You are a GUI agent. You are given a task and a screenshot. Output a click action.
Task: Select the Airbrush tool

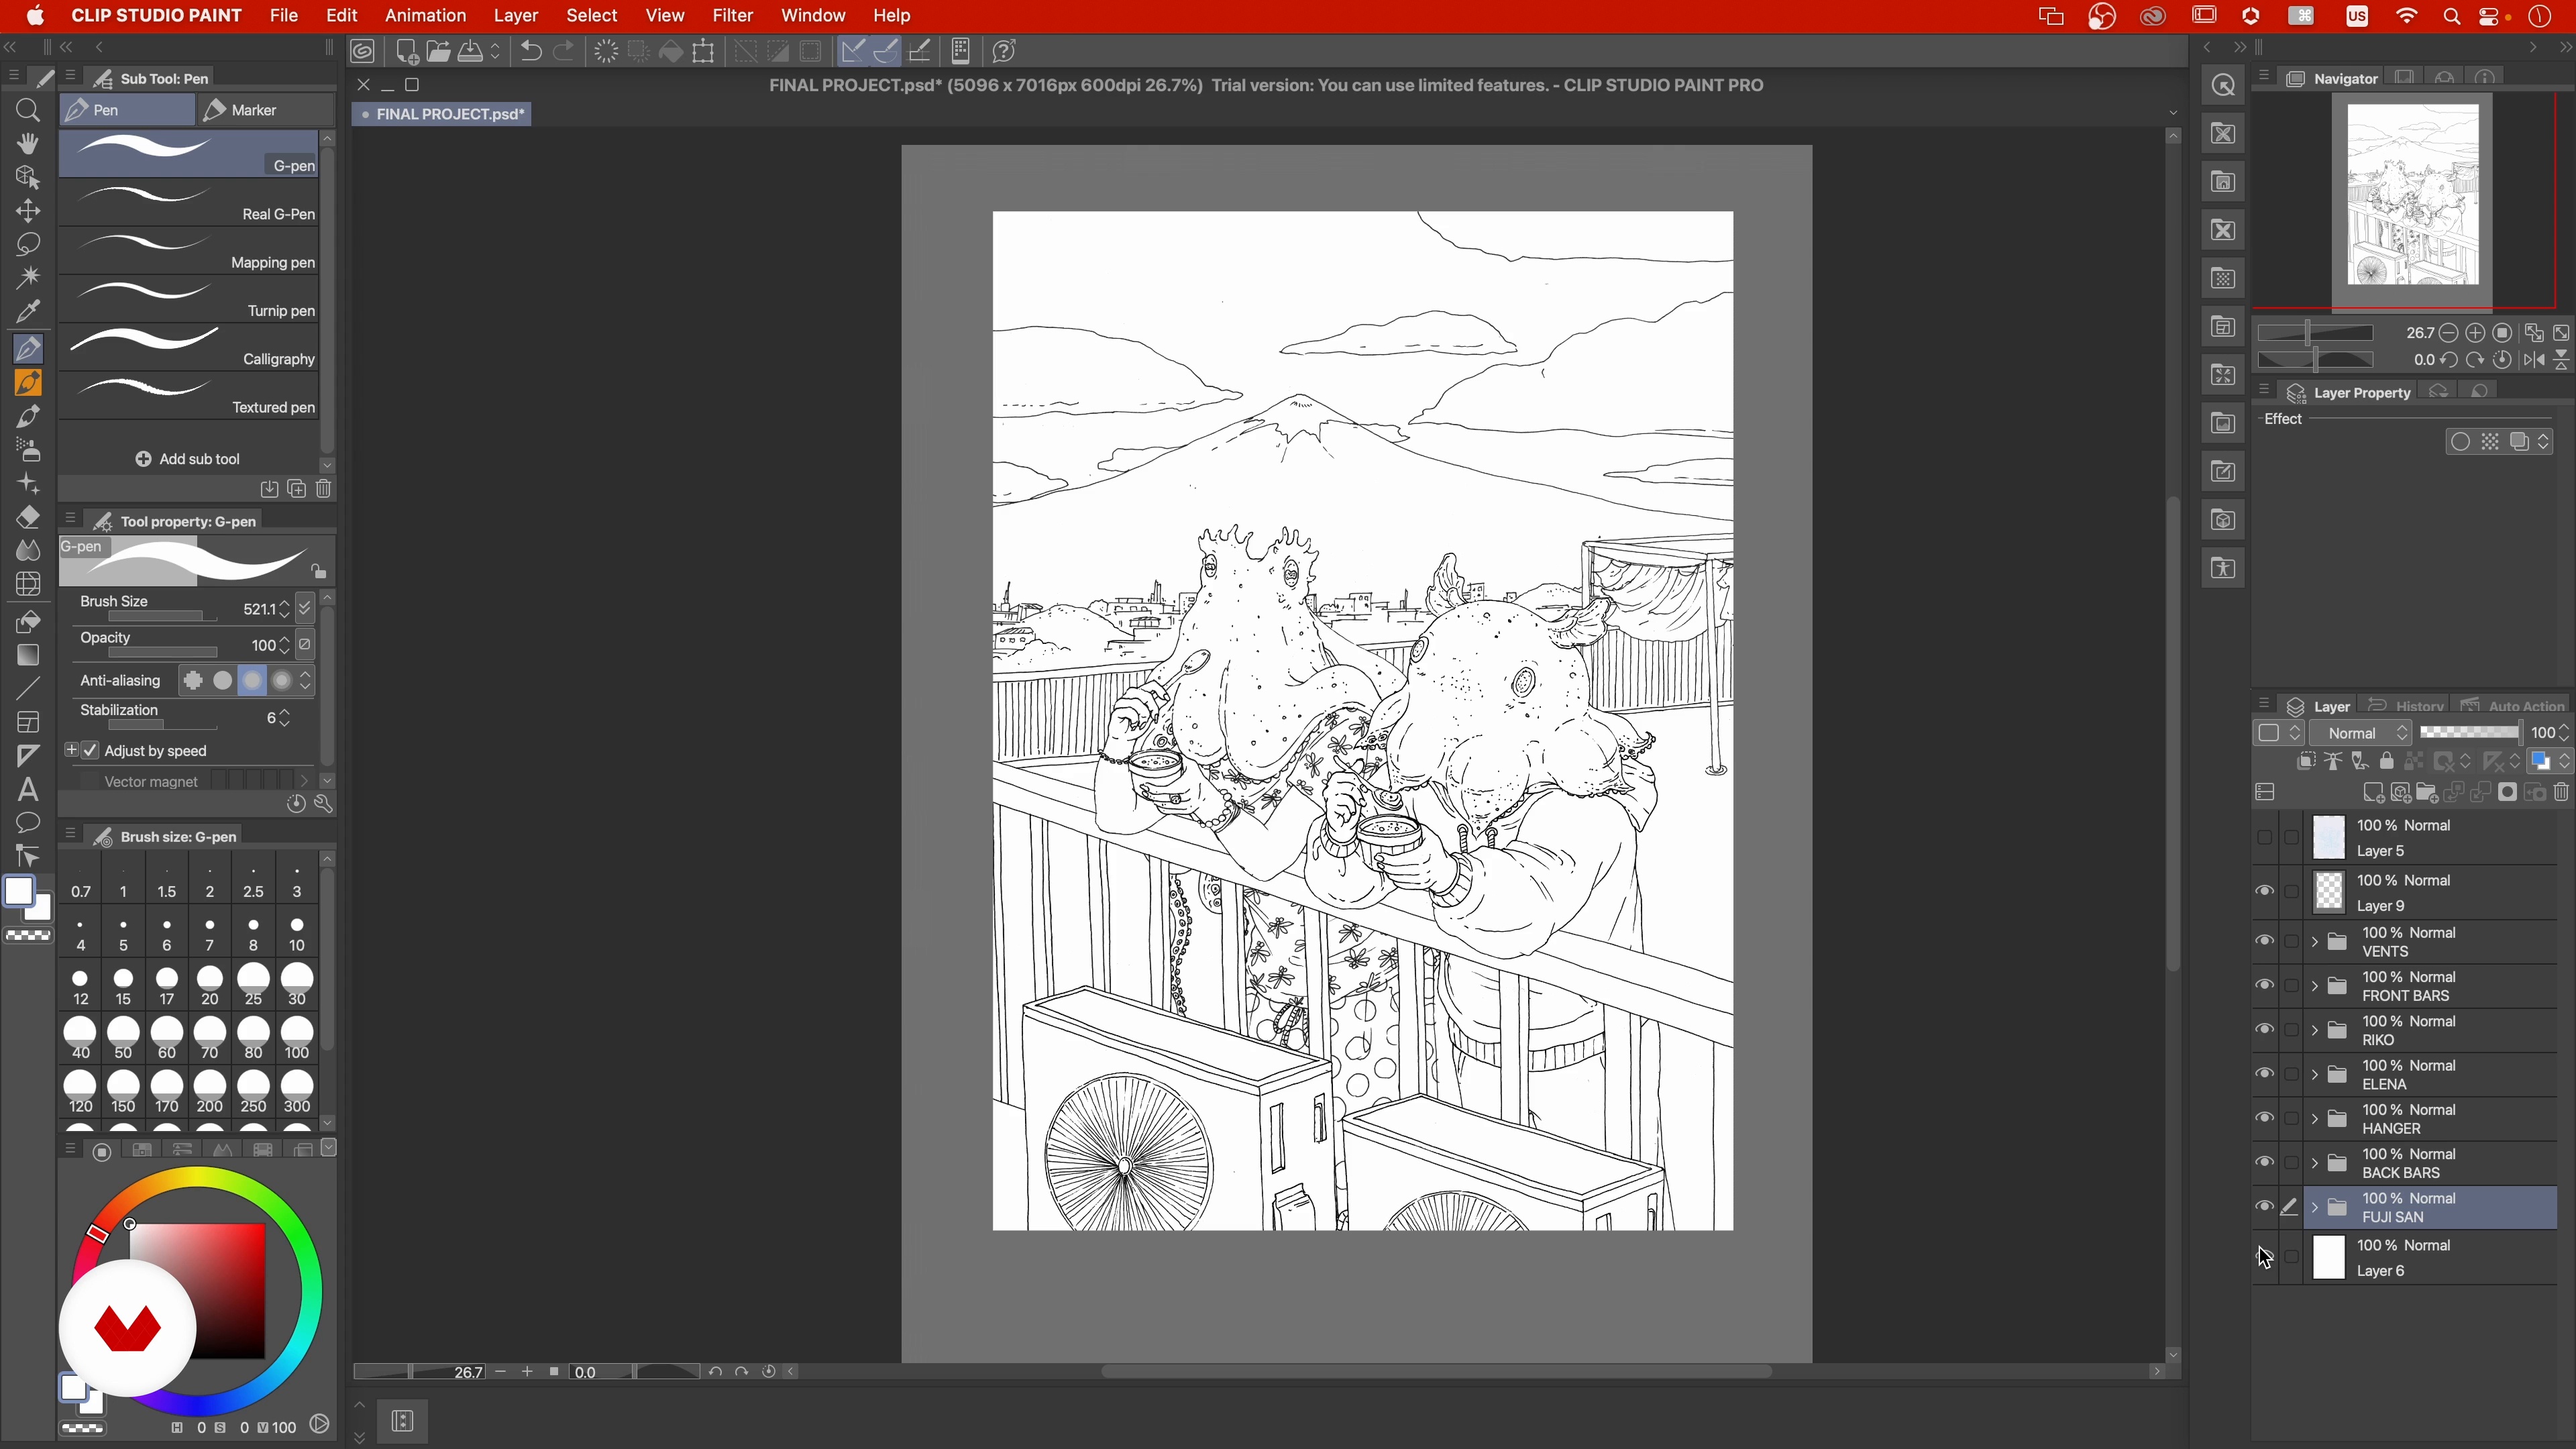coord(28,450)
